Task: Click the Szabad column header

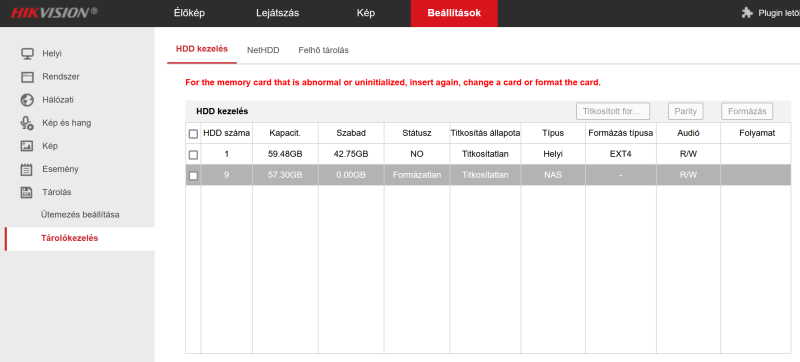Action: pos(351,133)
